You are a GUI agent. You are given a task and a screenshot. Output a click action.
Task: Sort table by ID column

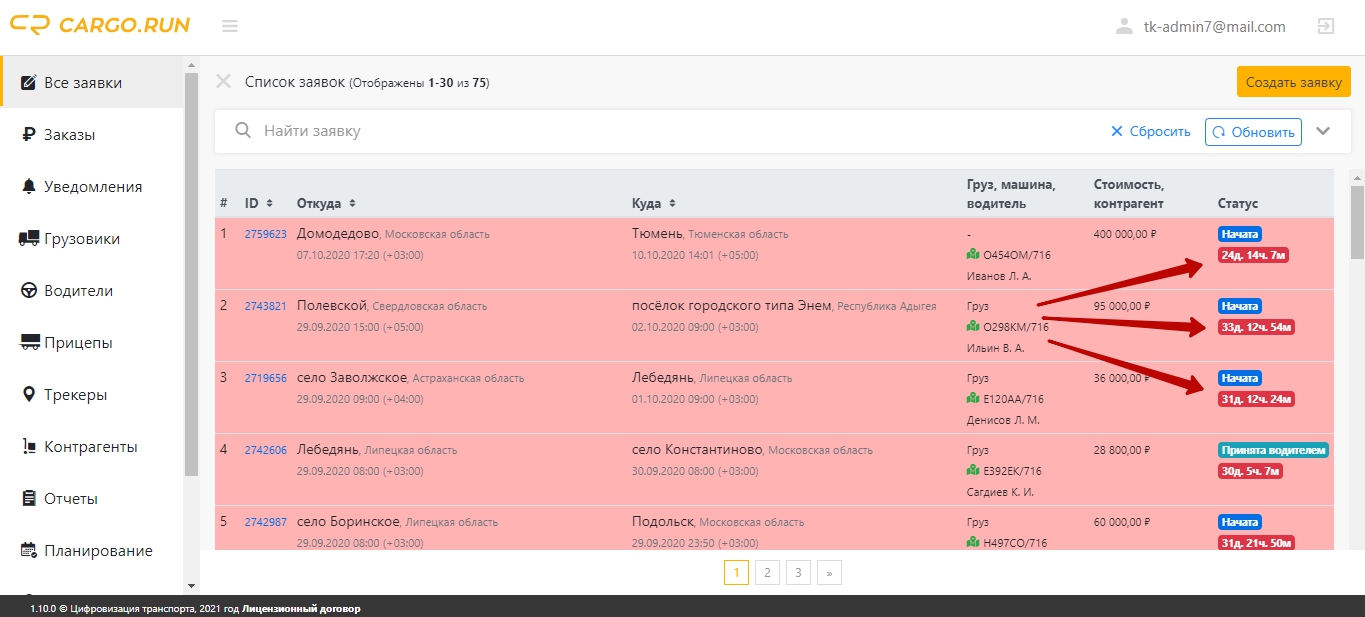pyautogui.click(x=259, y=203)
